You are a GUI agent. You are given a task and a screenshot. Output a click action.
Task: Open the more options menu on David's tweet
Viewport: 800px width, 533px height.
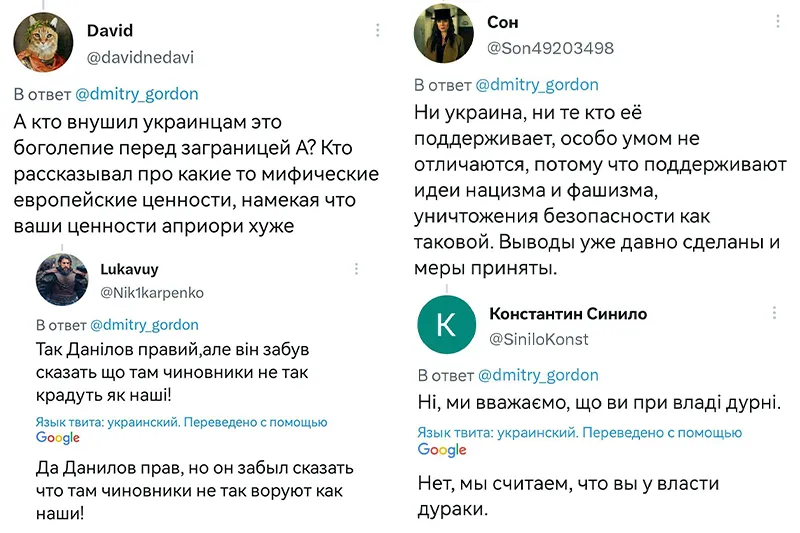tap(378, 30)
